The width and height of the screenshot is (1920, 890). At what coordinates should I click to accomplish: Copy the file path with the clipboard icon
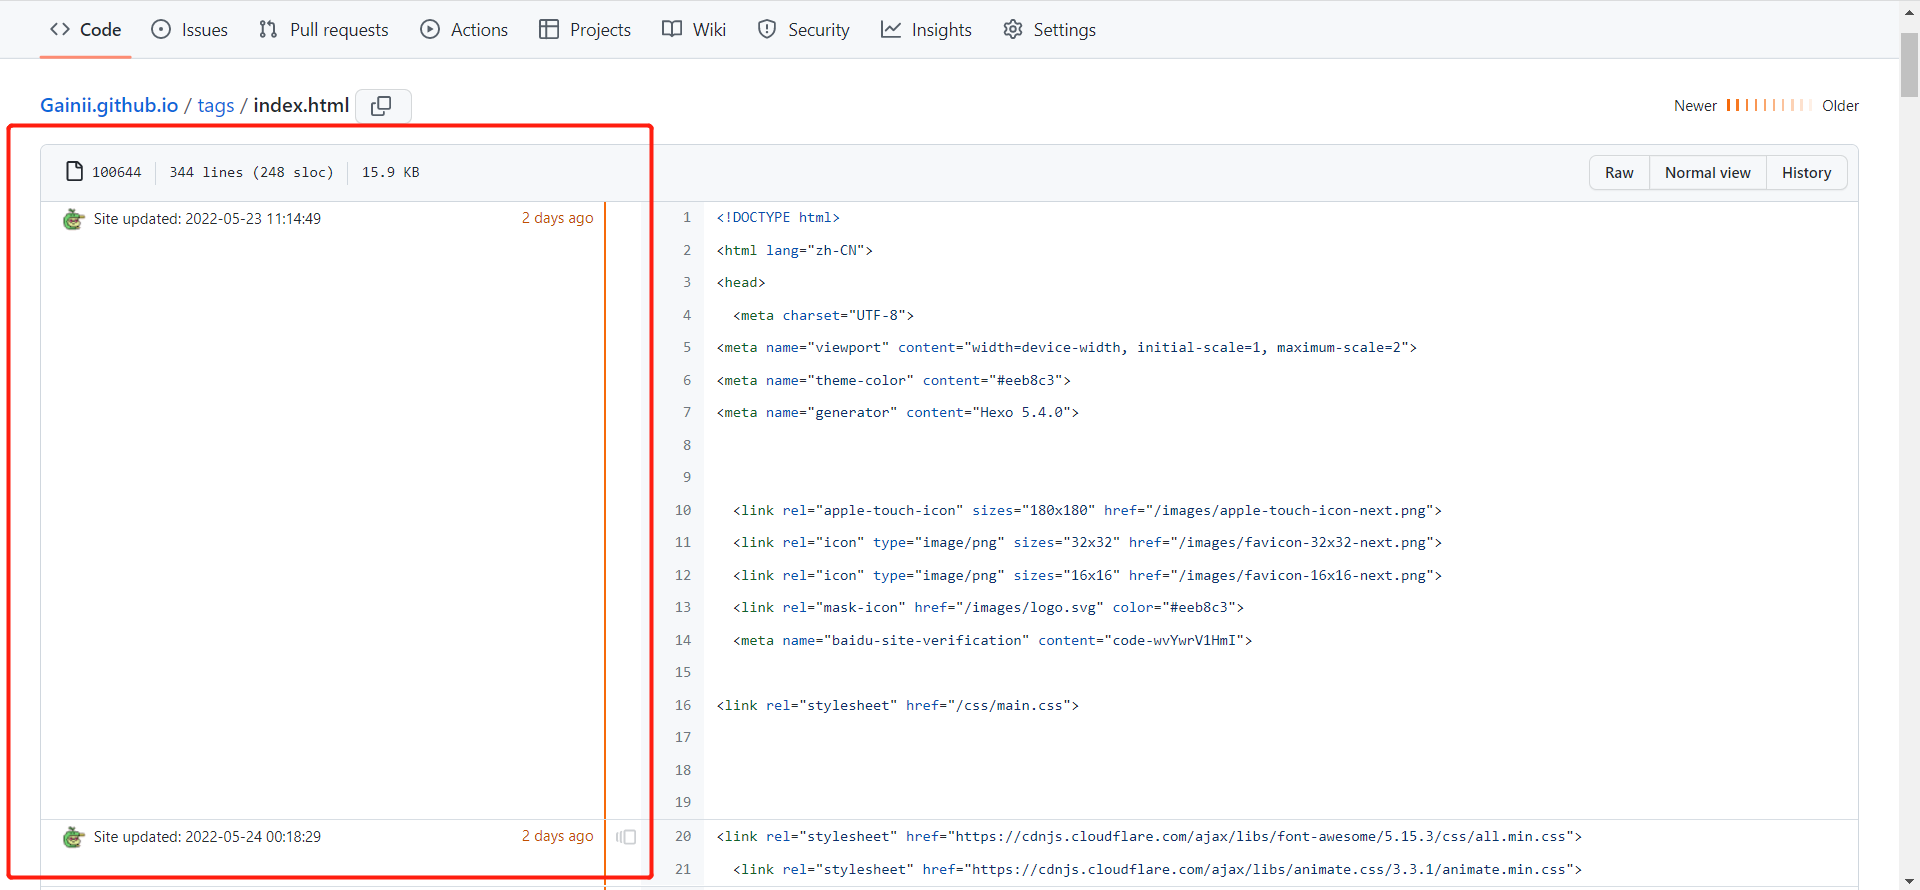tap(382, 106)
